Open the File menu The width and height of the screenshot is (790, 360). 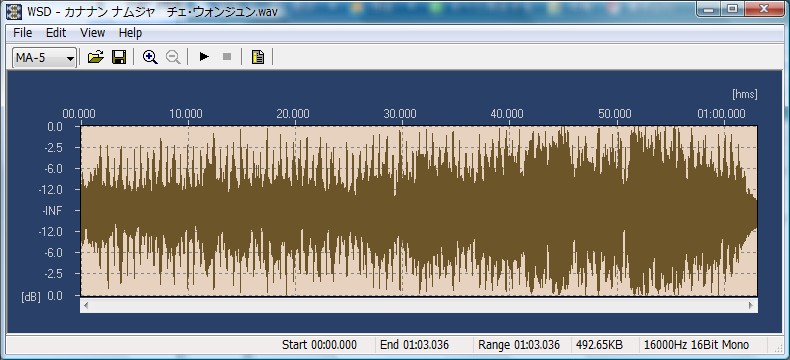[x=23, y=33]
